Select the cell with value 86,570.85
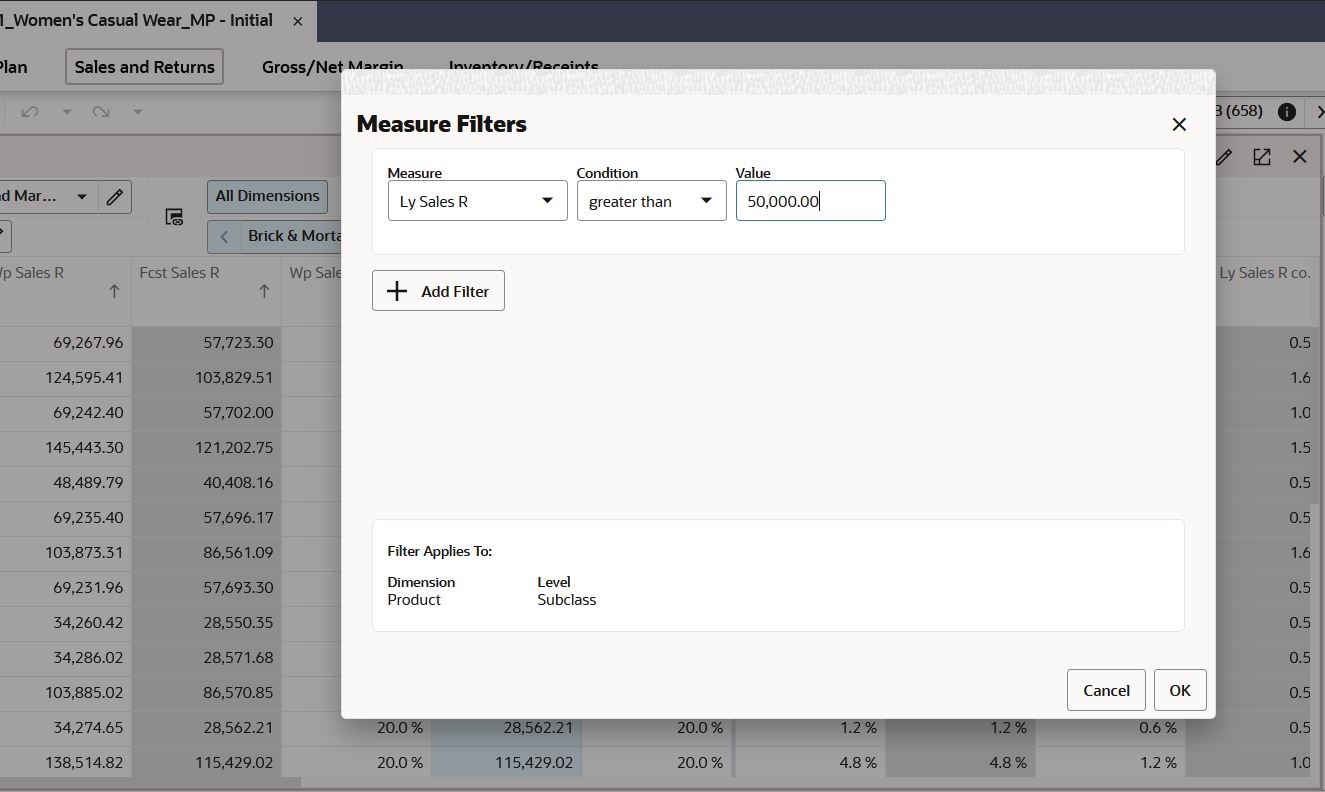1325x792 pixels. 207,693
